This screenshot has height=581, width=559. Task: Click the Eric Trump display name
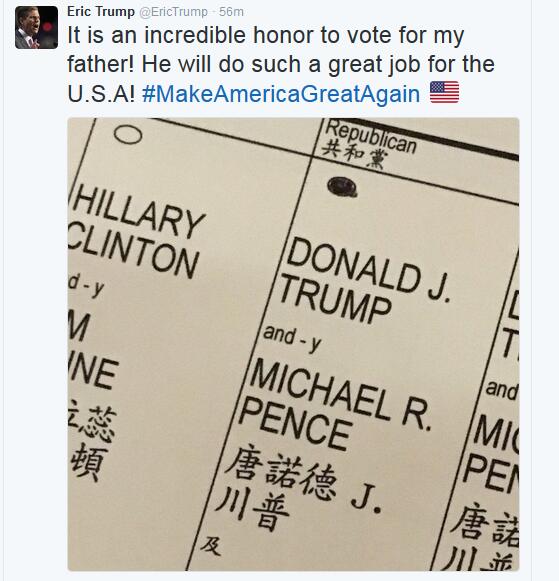pos(101,11)
